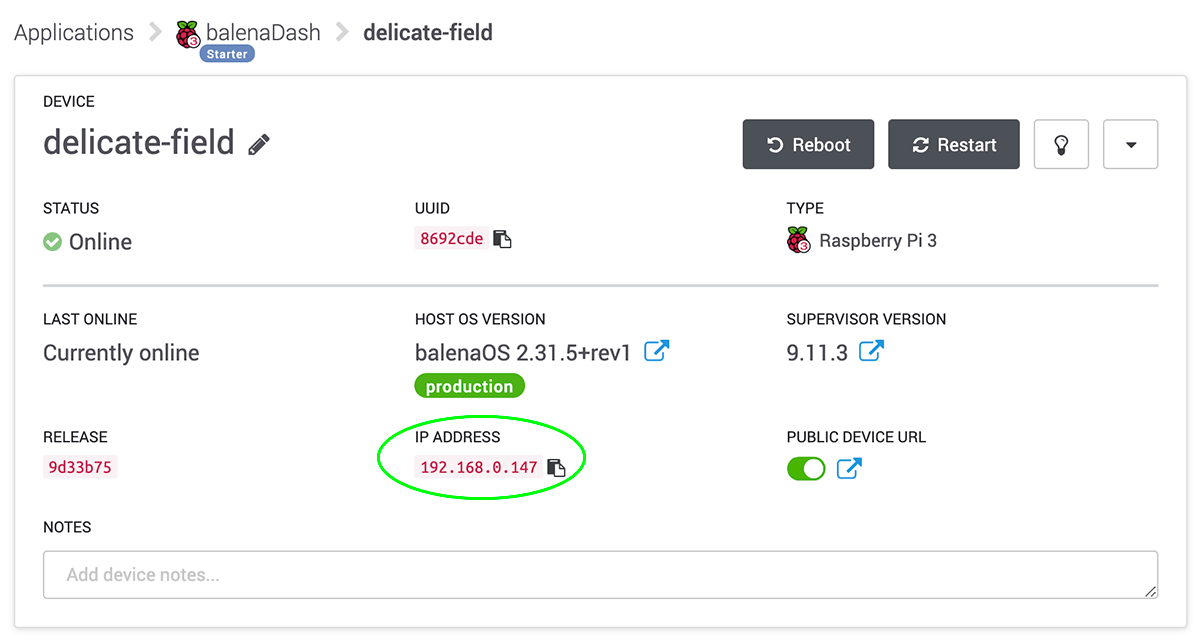Disable the Public Device URL toggle
The width and height of the screenshot is (1200, 642).
(806, 468)
